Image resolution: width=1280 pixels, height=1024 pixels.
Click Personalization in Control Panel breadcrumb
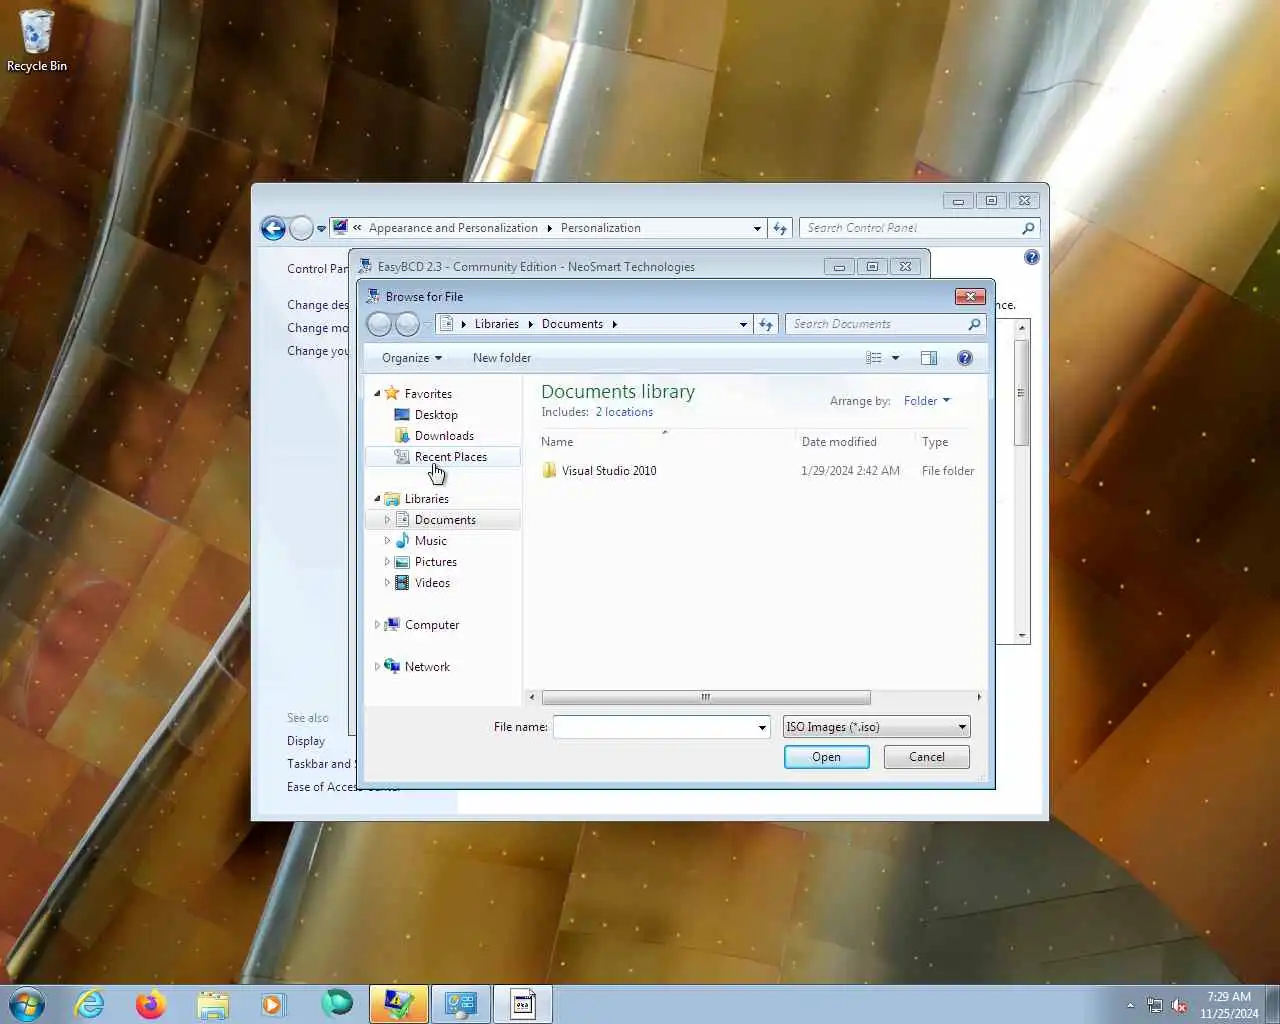click(x=601, y=228)
